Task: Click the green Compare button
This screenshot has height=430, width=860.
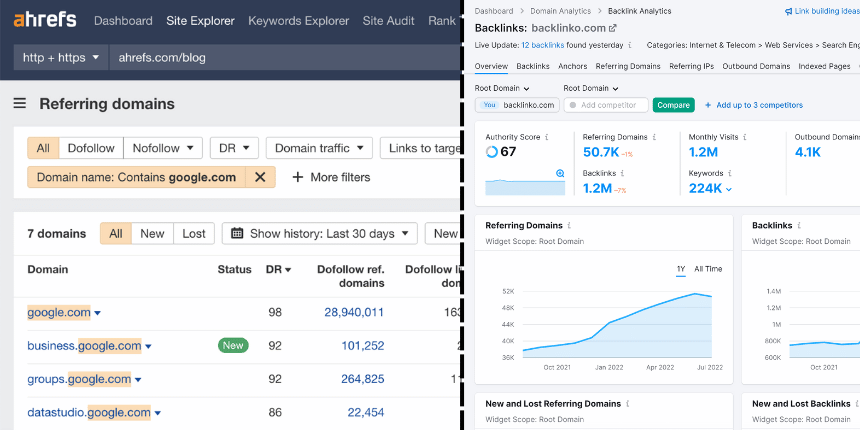Action: pos(674,105)
